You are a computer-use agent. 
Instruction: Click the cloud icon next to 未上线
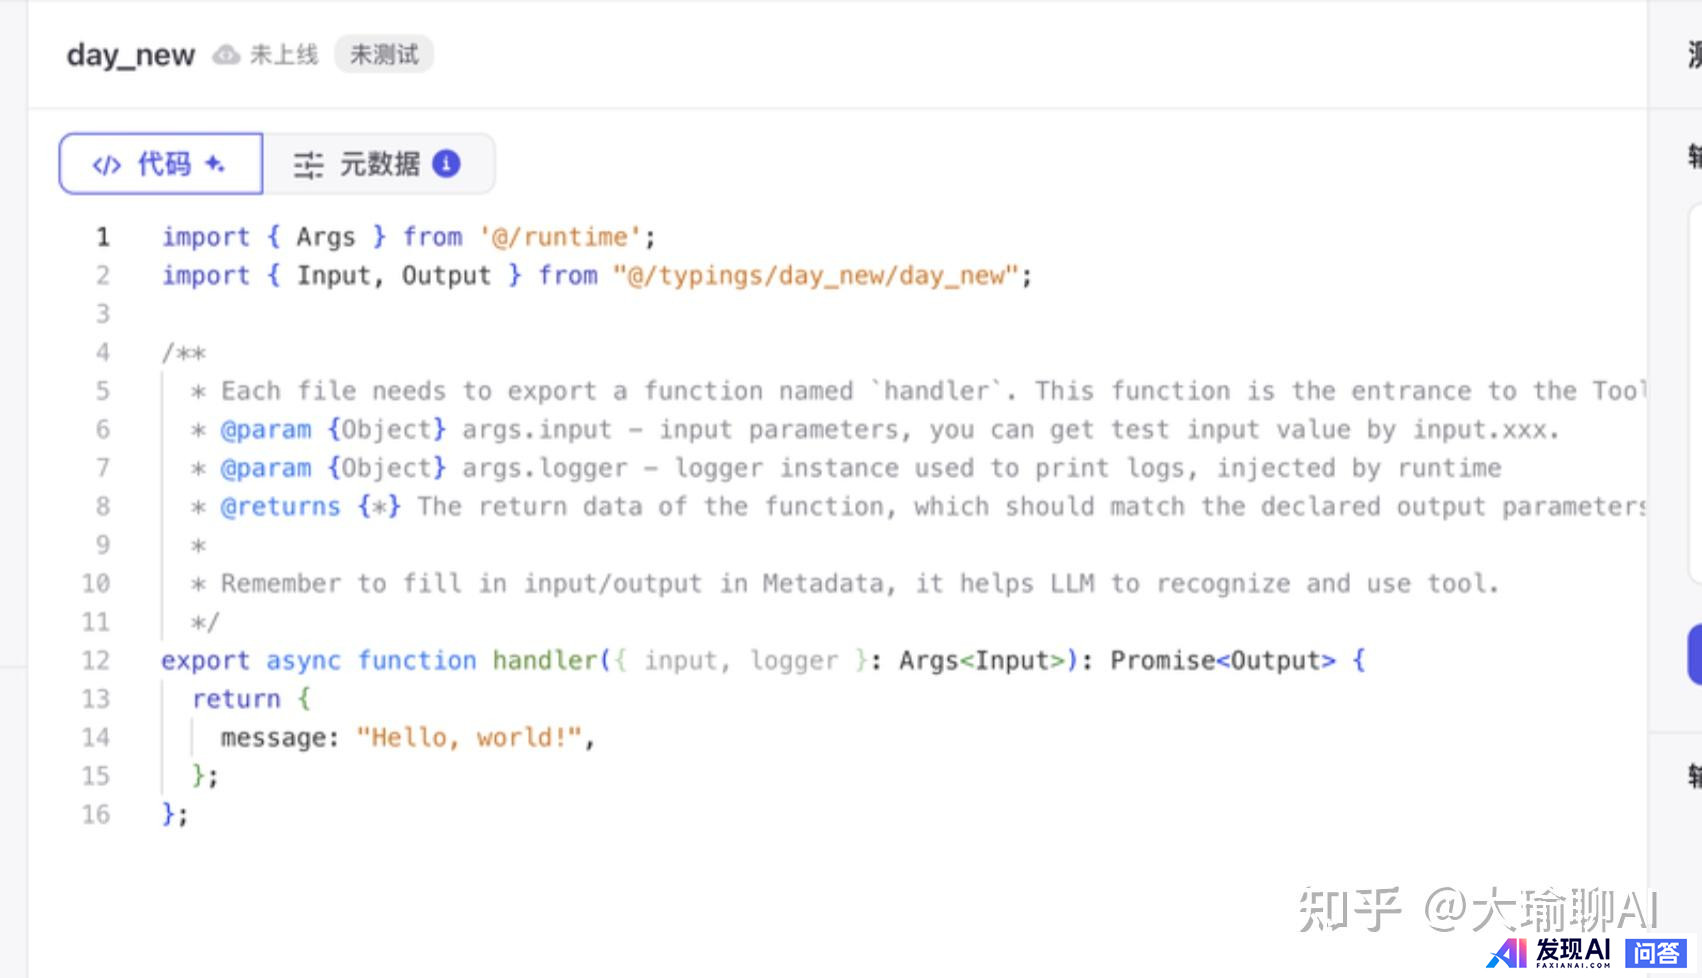point(226,54)
